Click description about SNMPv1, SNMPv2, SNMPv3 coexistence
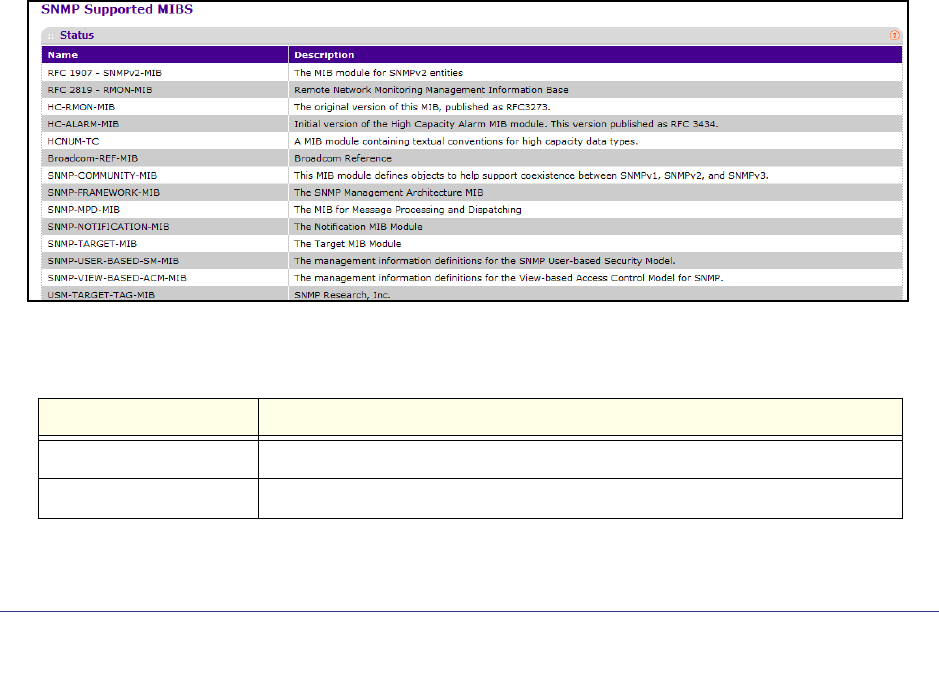Screen dimensions: 939x681 pos(531,175)
